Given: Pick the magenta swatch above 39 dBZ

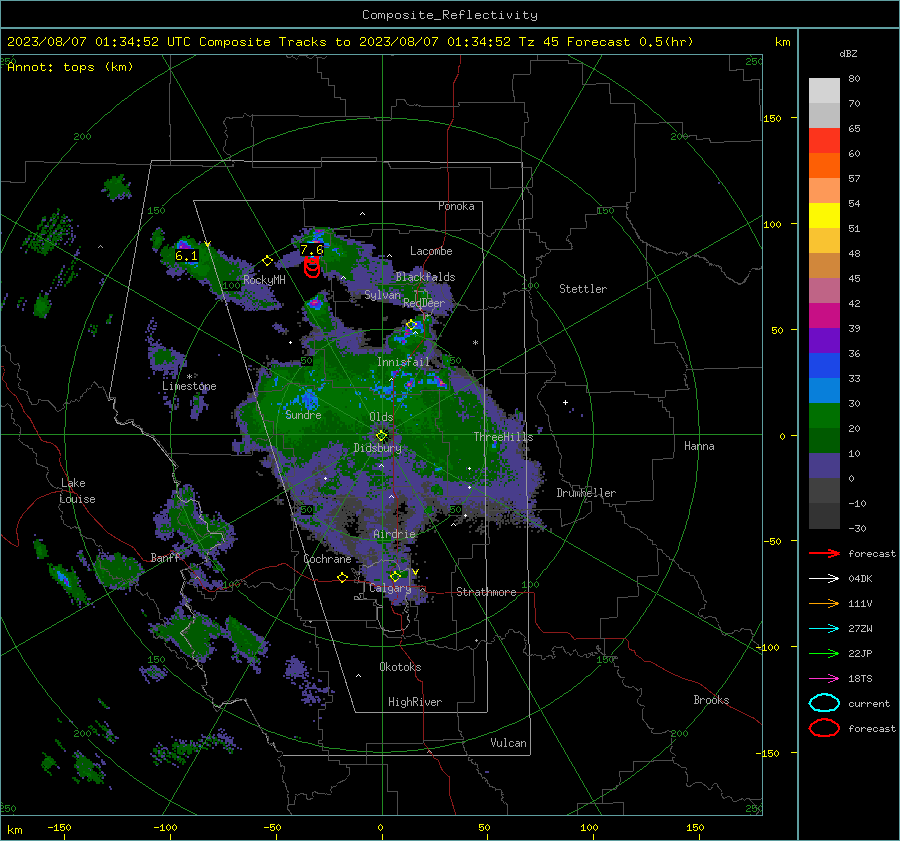Looking at the screenshot, I should pyautogui.click(x=824, y=316).
